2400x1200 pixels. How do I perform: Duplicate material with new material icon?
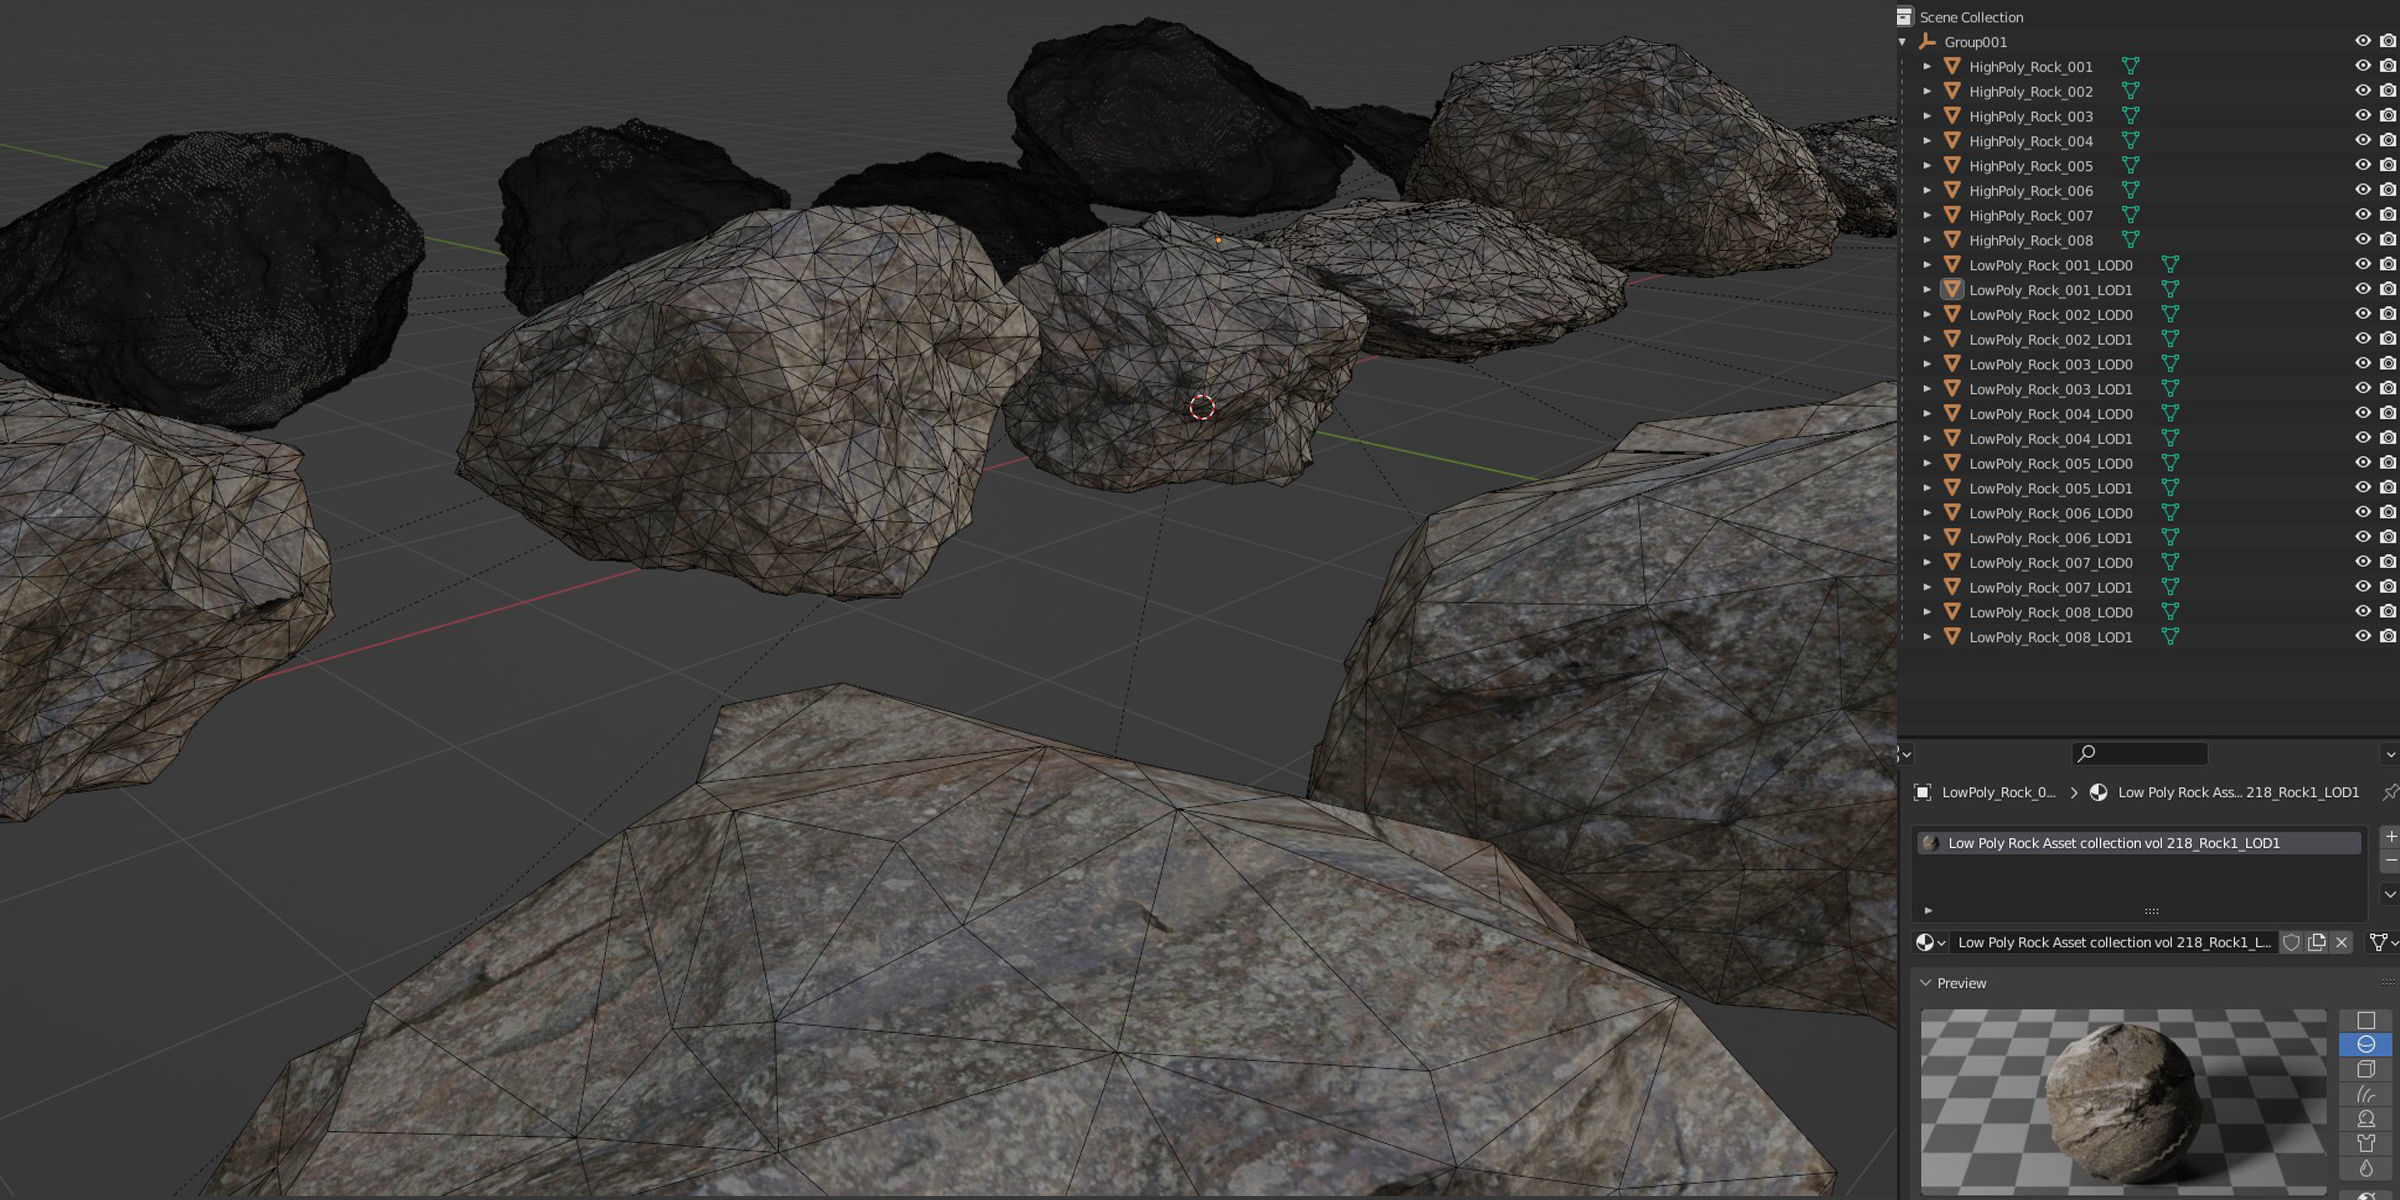coord(2316,942)
